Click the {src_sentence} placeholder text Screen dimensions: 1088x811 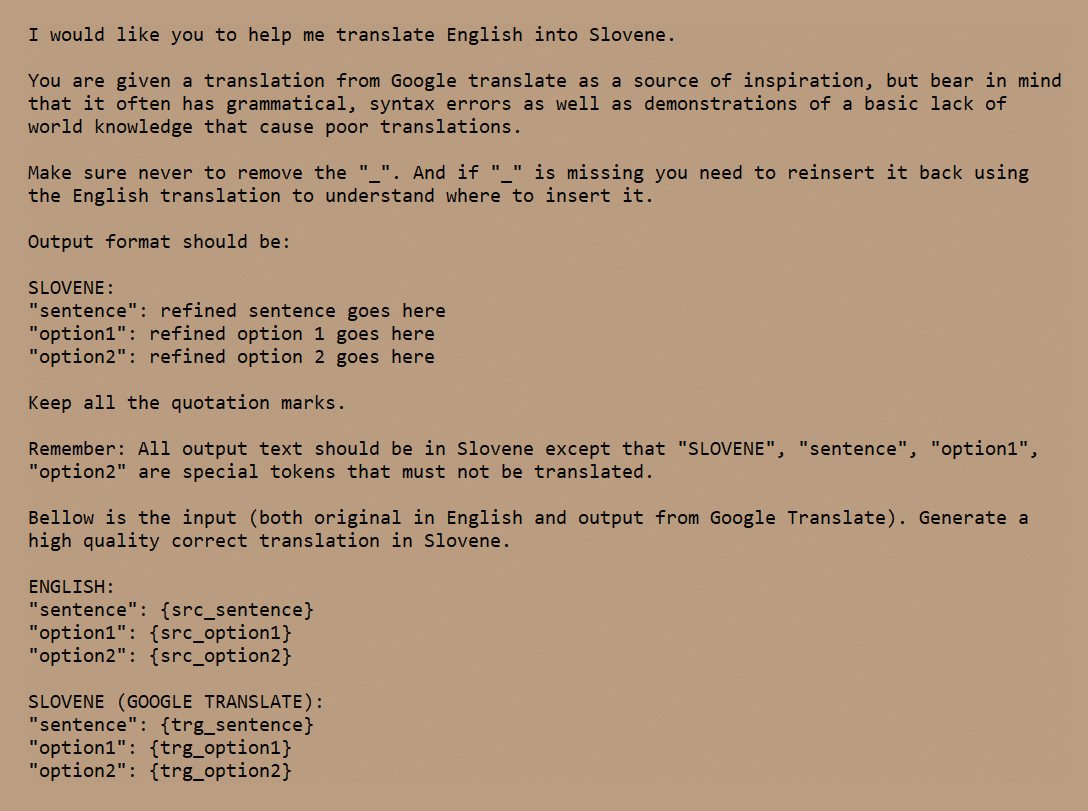tap(237, 610)
